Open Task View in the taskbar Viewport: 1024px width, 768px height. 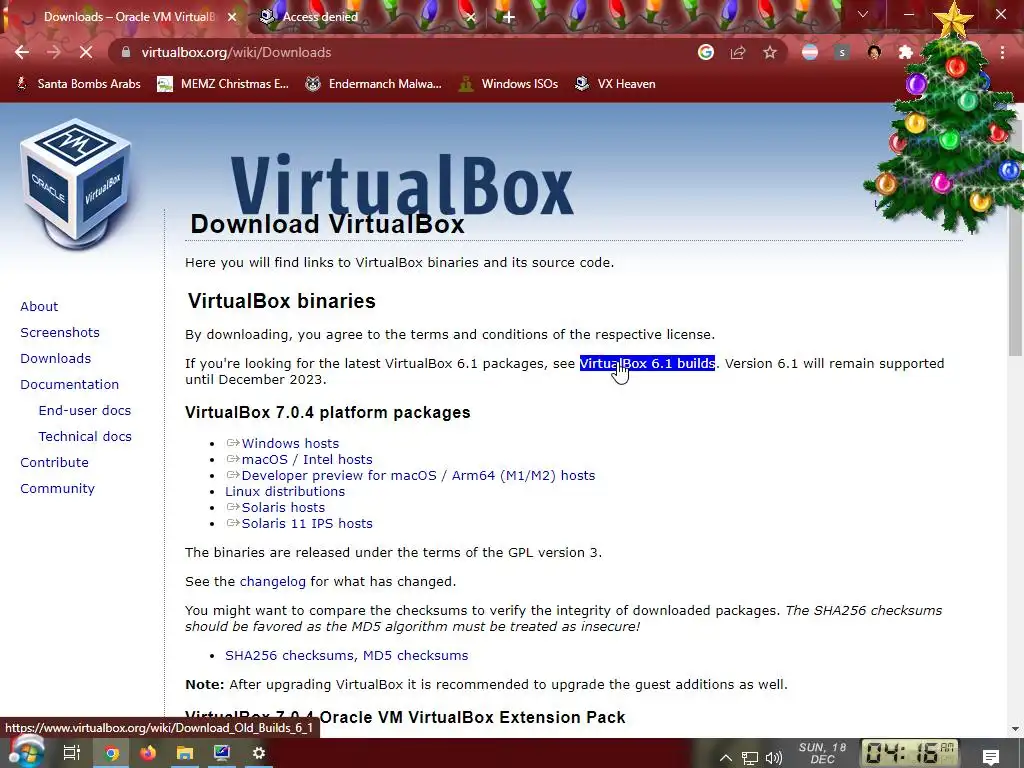[72, 754]
